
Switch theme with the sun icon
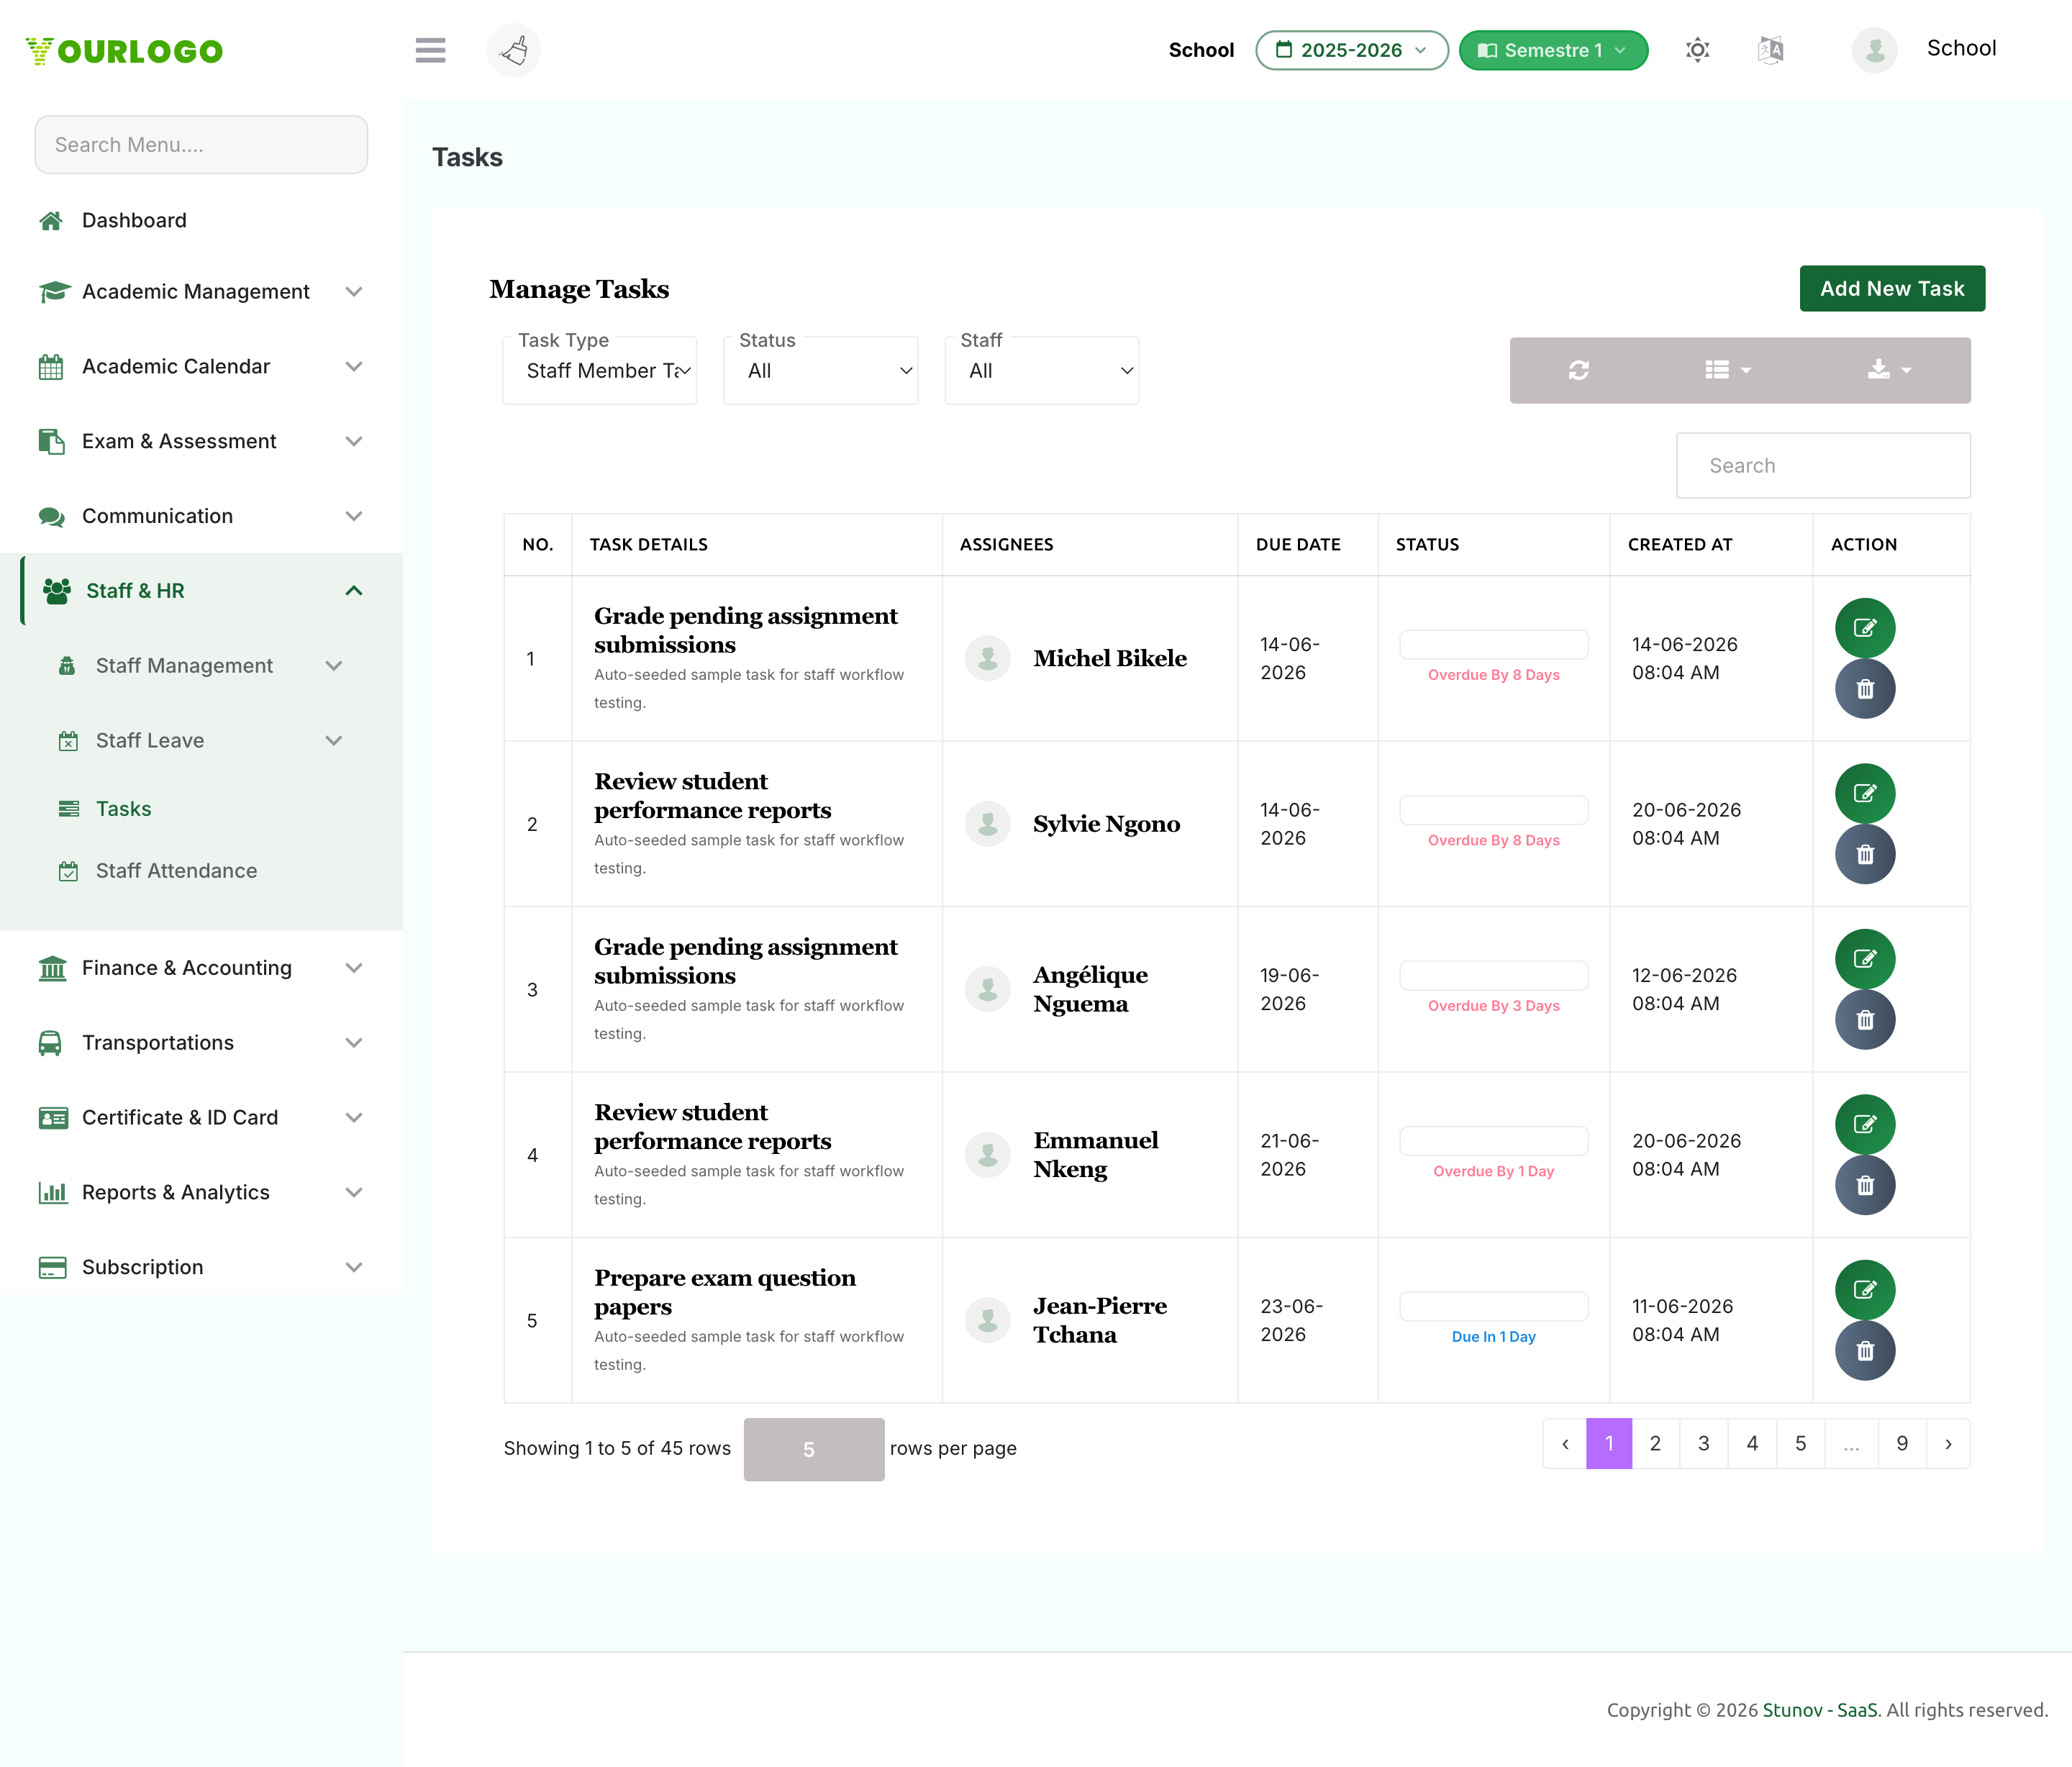1697,50
